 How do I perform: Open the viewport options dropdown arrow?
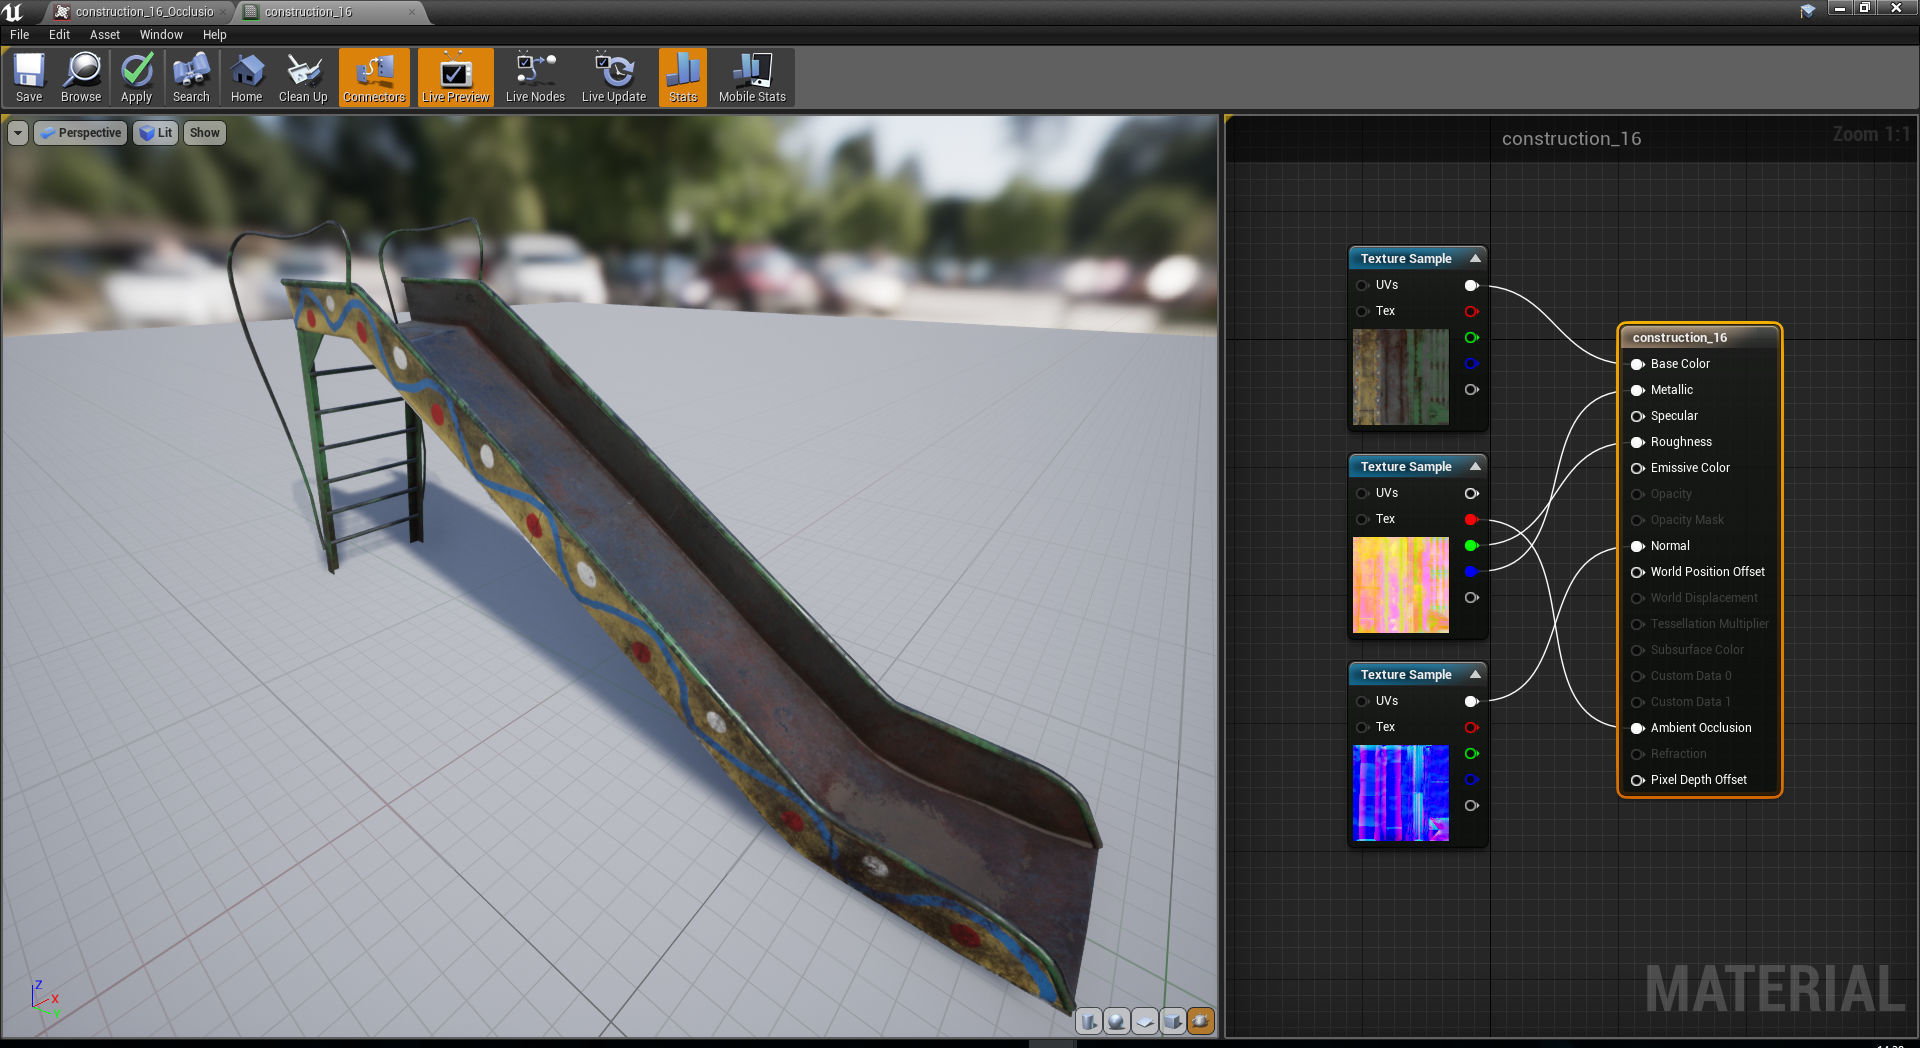click(x=18, y=133)
